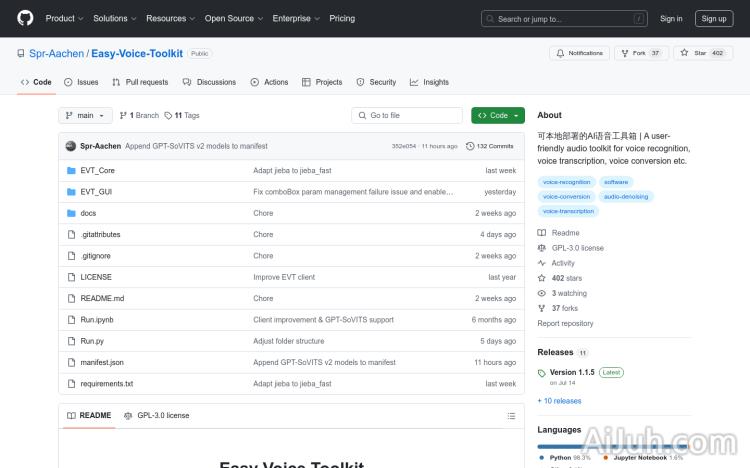
Task: Expand the Product menu
Action: coord(65,18)
